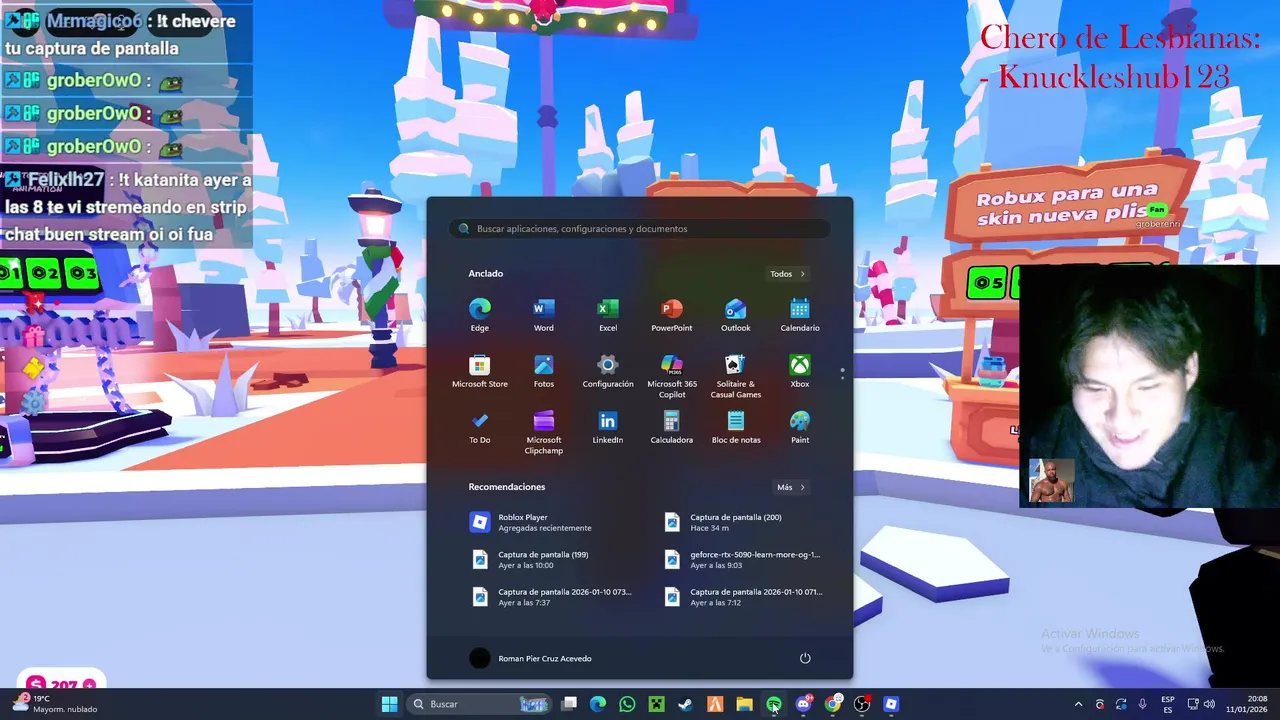Open Discord from the taskbar

(803, 704)
